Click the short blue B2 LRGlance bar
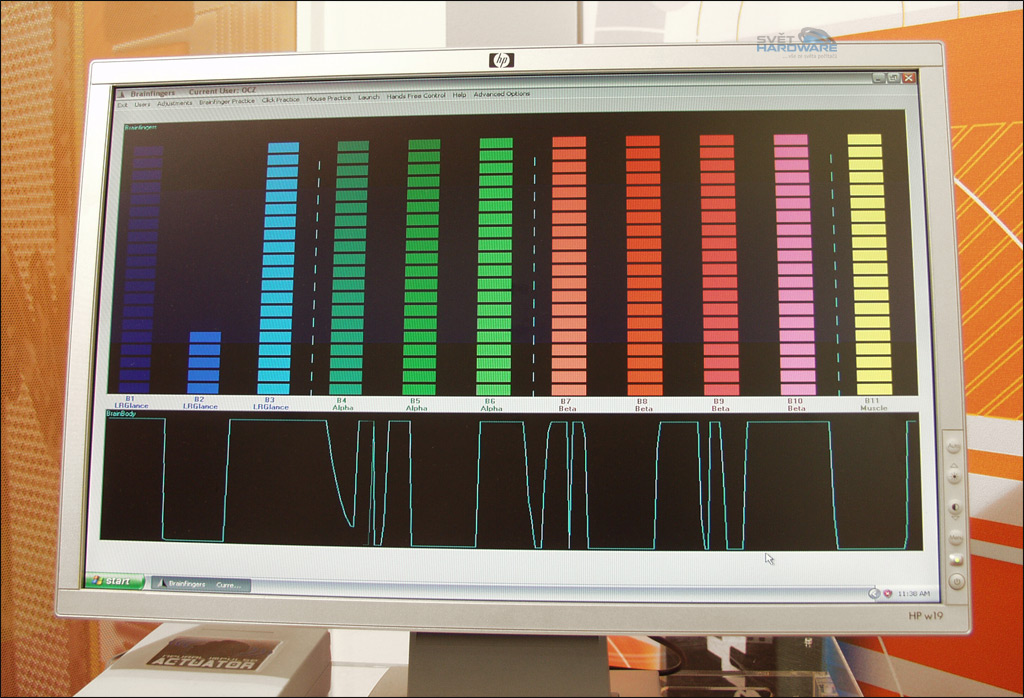This screenshot has height=698, width=1024. tap(203, 362)
